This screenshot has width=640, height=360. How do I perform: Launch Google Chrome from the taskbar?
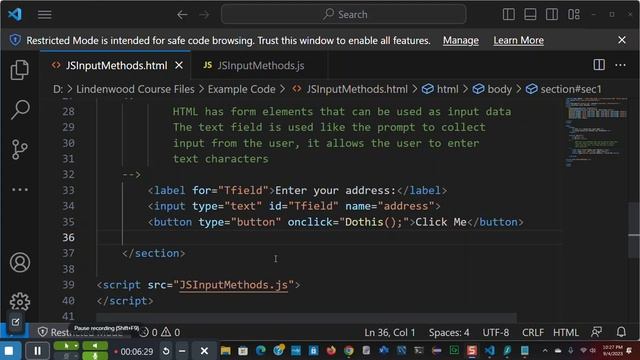[x=349, y=351]
